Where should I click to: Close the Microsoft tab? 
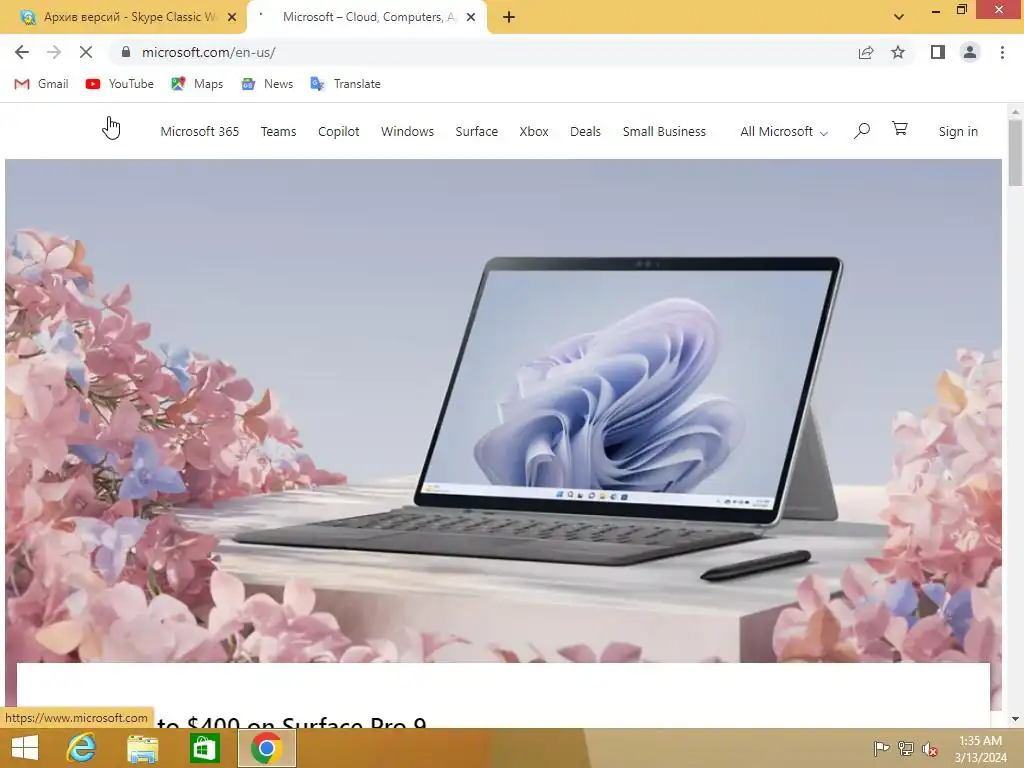tap(471, 18)
